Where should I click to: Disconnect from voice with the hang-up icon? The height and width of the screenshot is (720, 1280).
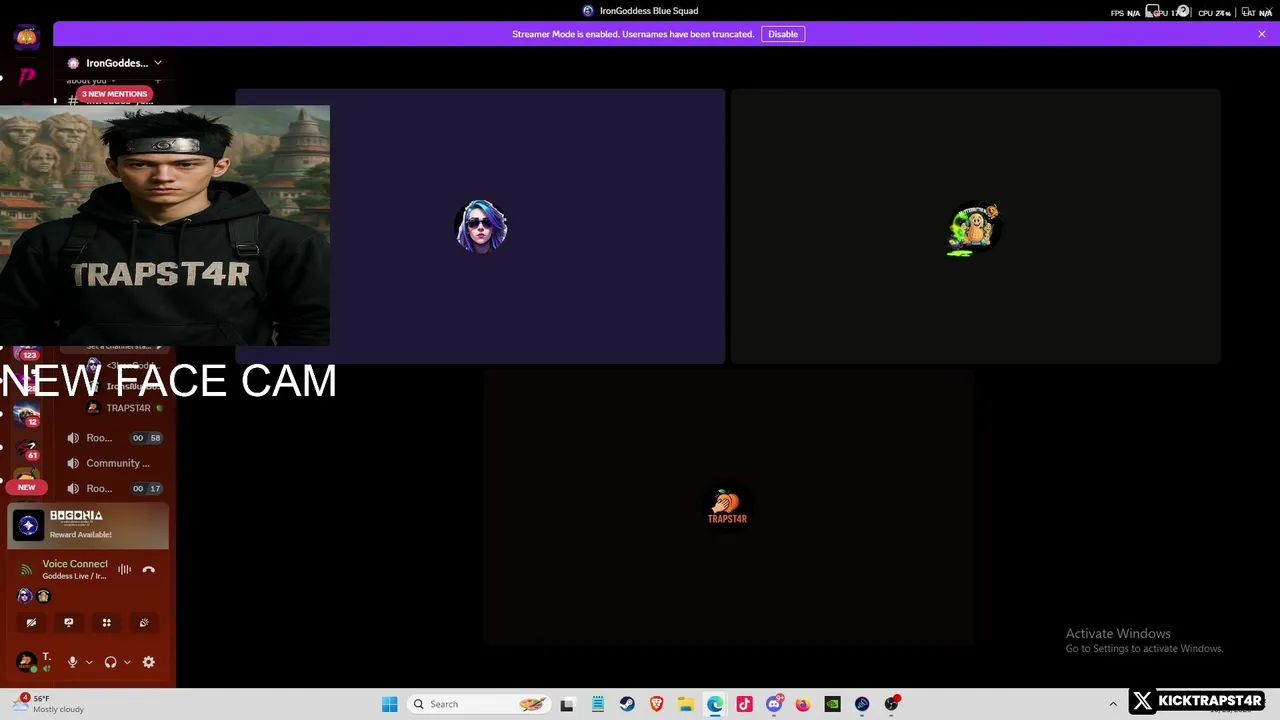tap(148, 569)
